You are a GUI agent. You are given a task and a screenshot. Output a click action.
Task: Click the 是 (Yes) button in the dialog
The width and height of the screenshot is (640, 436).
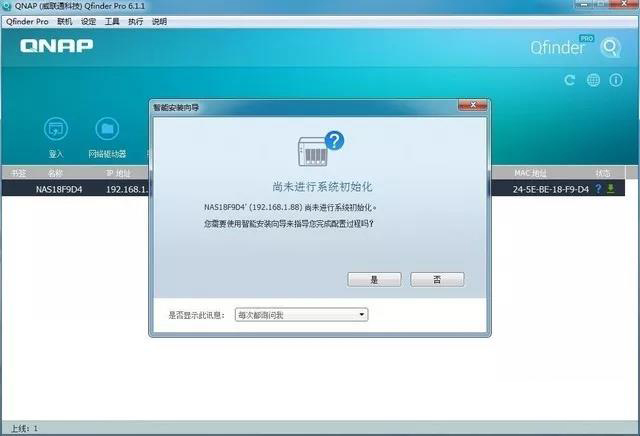point(374,280)
